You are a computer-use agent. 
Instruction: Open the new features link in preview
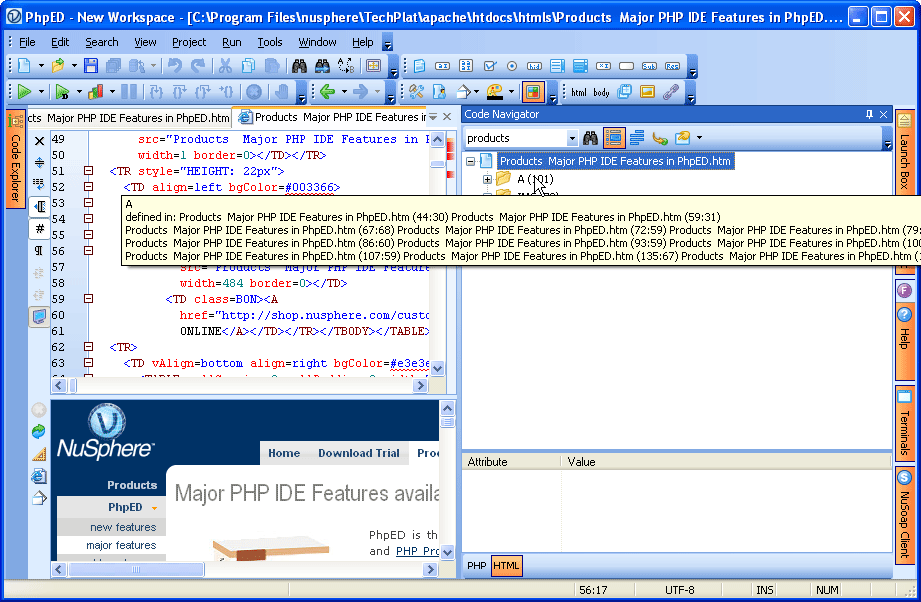point(123,527)
